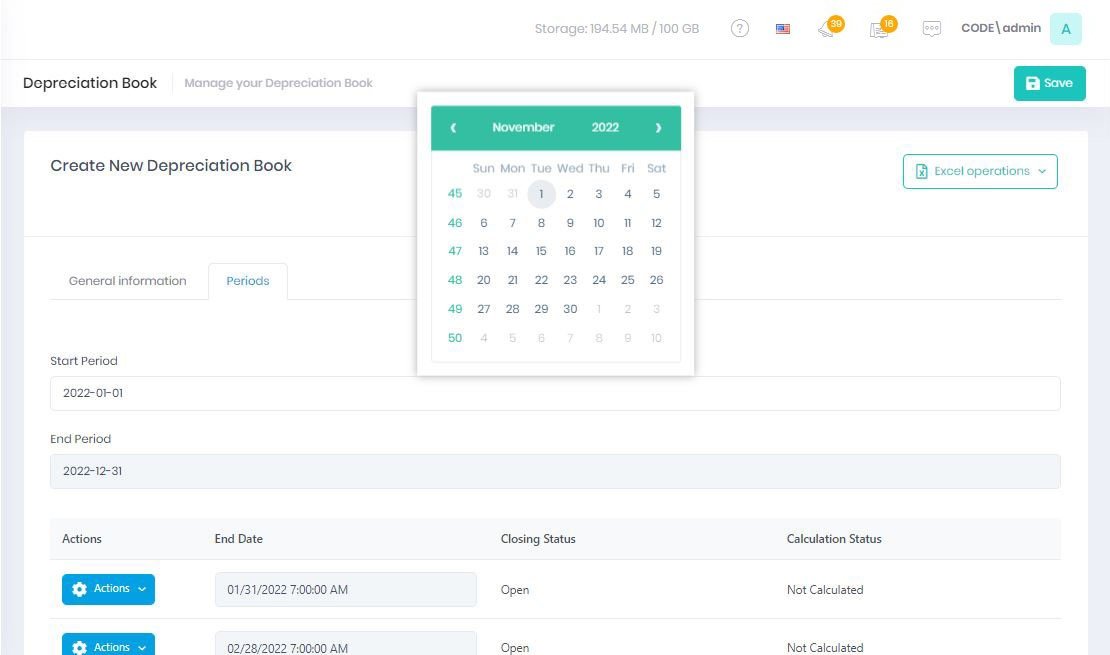Go to previous month in calendar
Image resolution: width=1110 pixels, height=655 pixels.
[x=453, y=128]
